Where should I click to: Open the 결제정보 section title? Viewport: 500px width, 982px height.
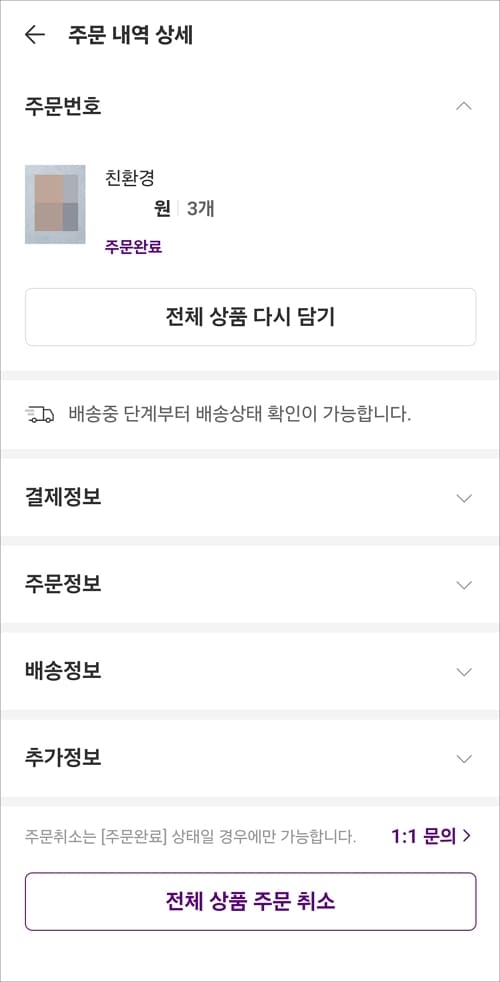(63, 497)
